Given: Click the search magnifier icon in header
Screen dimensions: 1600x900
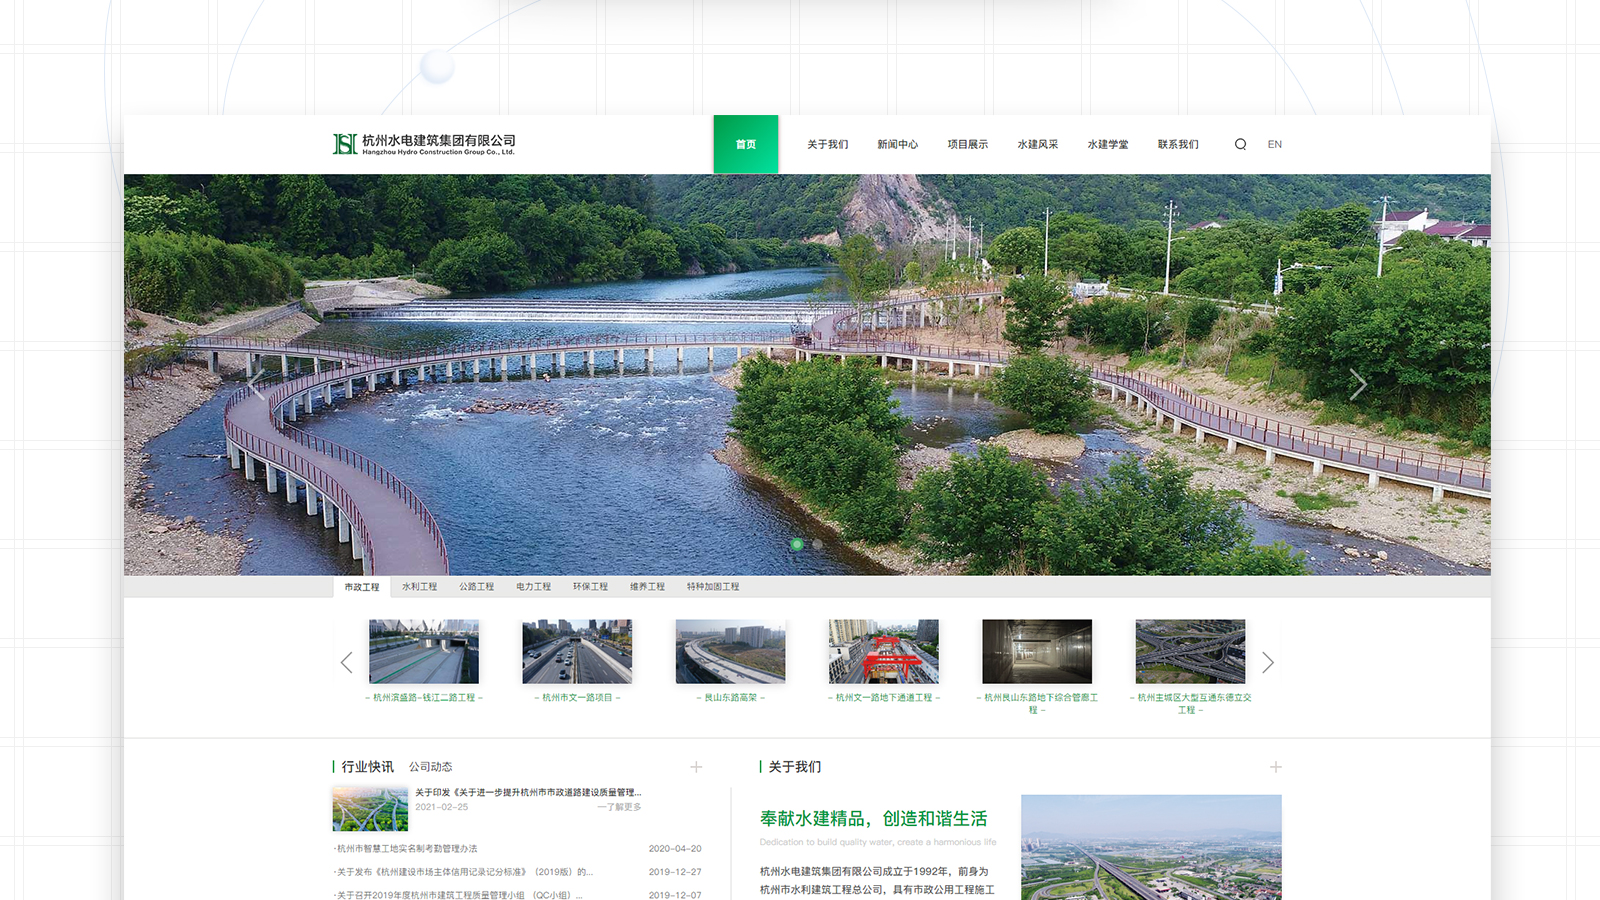Looking at the screenshot, I should pyautogui.click(x=1240, y=144).
